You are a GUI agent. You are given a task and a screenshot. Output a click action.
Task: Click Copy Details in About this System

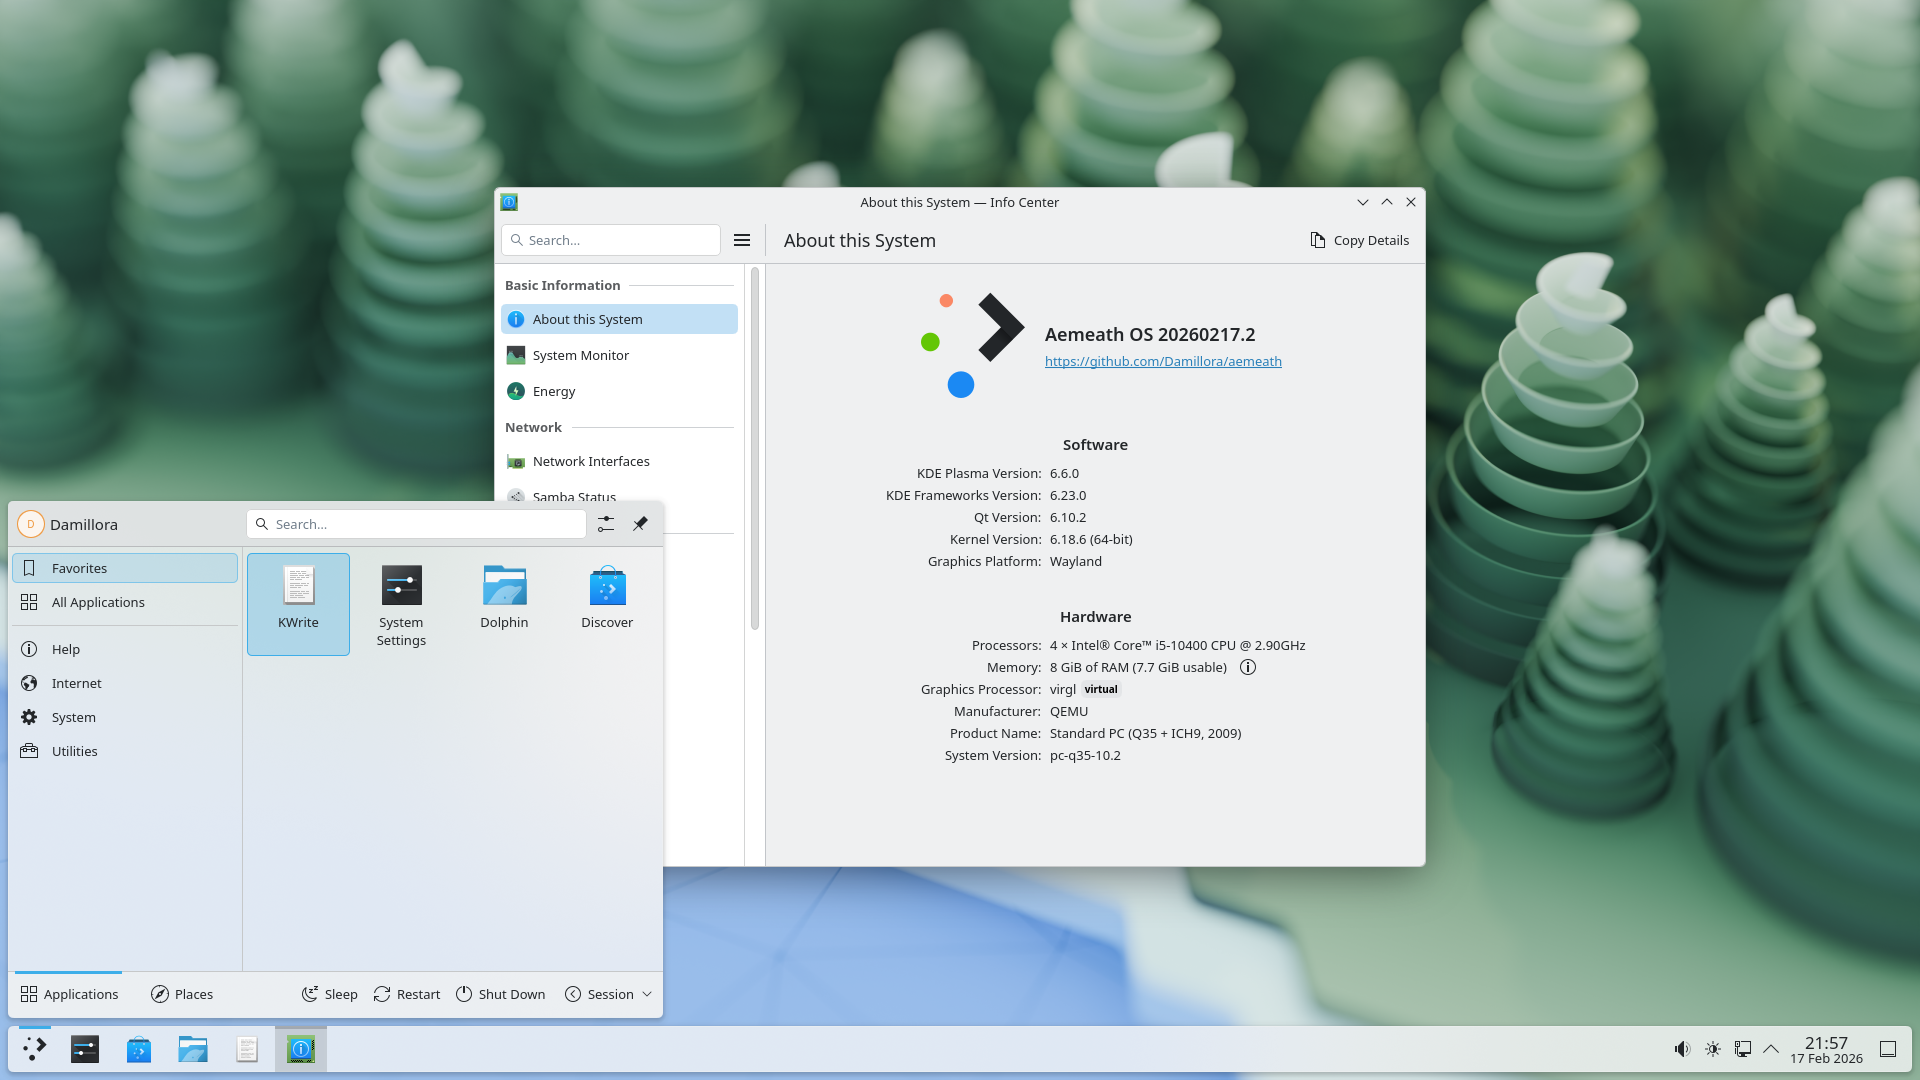(x=1359, y=240)
